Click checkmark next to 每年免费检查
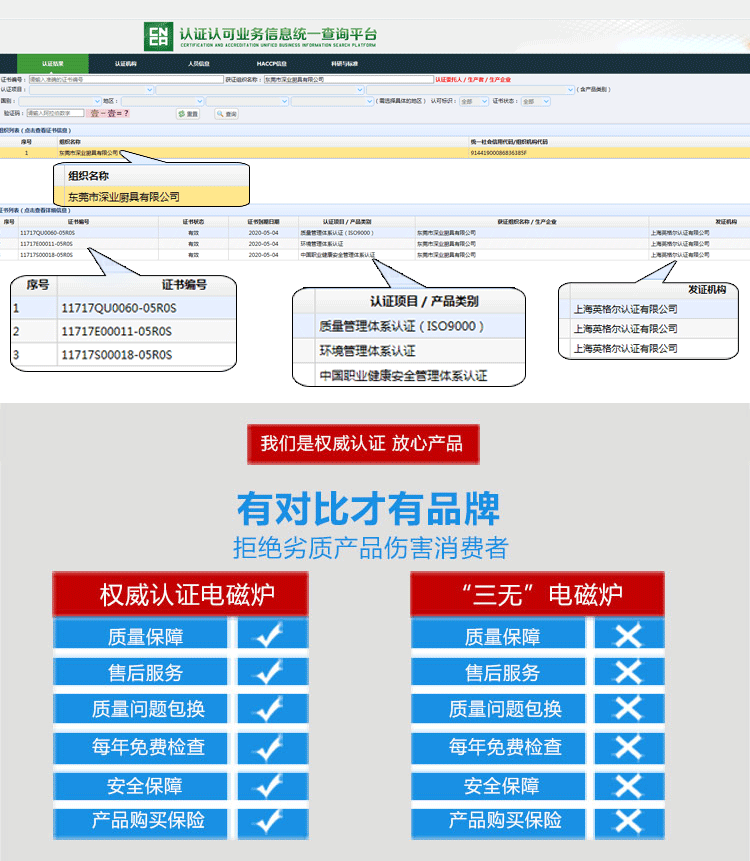 pyautogui.click(x=269, y=747)
